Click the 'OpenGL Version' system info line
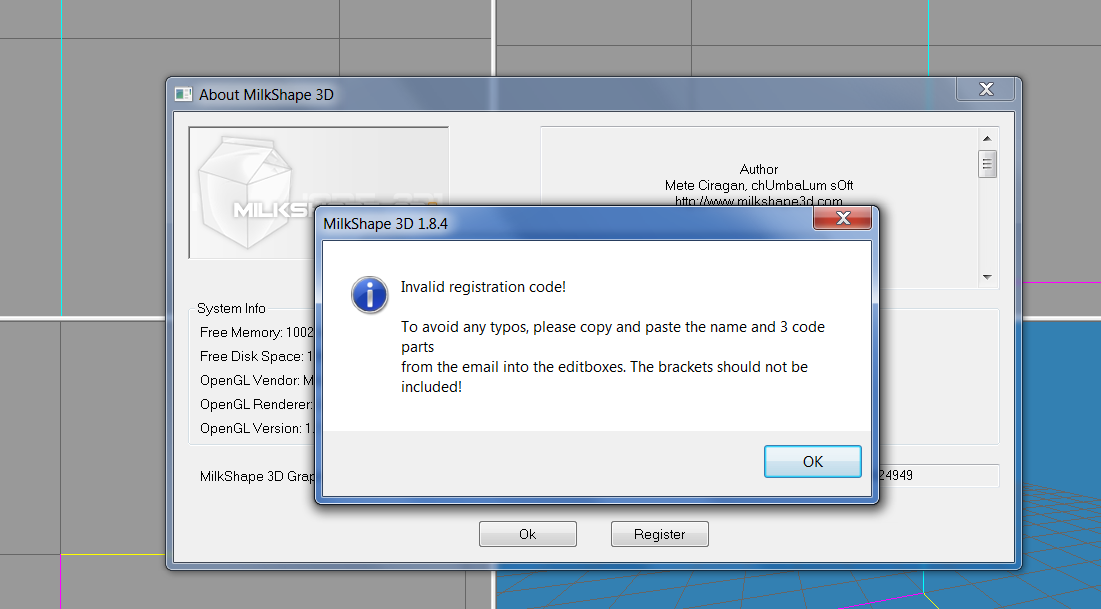This screenshot has width=1101, height=609. pos(256,428)
